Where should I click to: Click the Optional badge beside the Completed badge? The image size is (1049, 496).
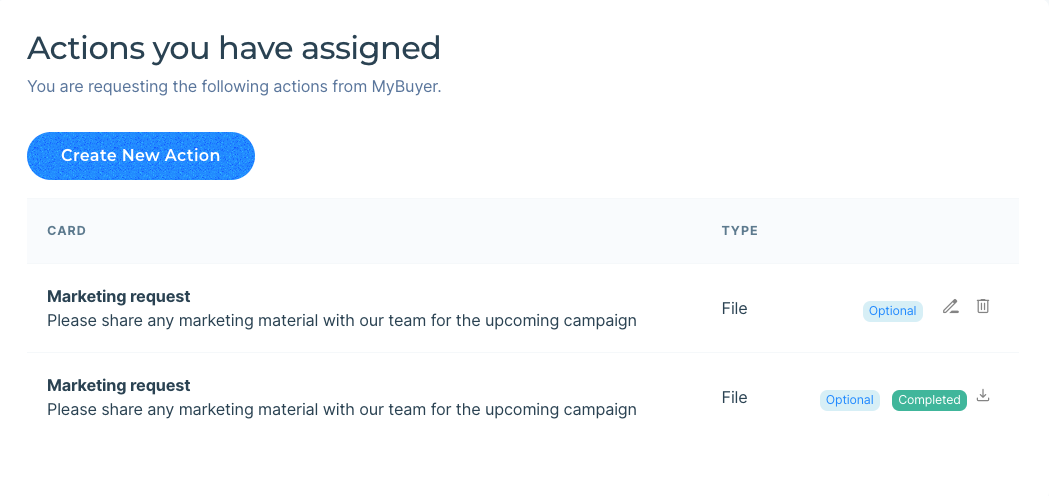[850, 400]
